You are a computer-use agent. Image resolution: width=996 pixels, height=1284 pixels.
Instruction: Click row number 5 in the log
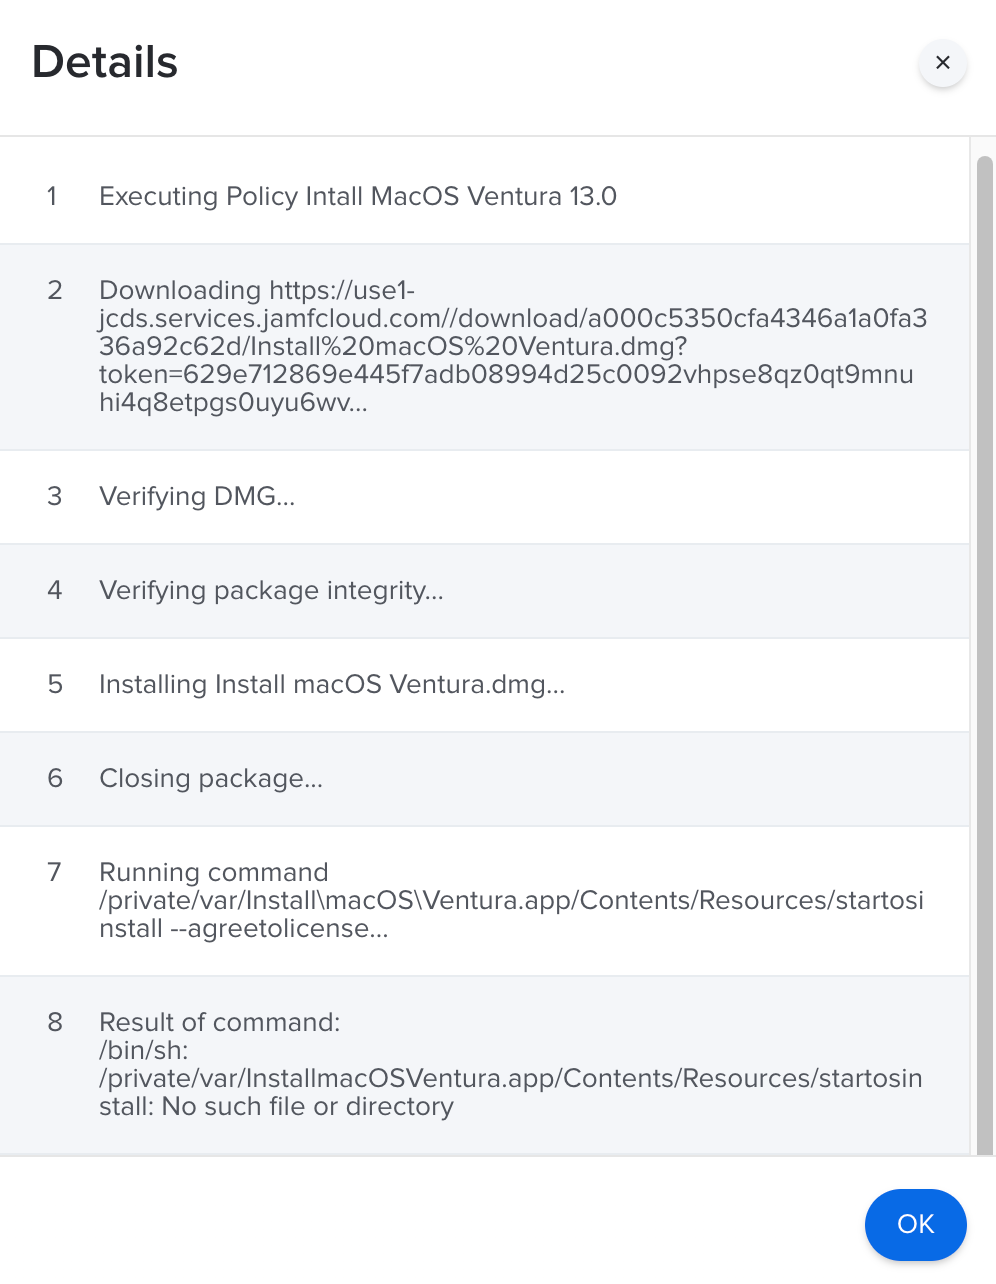click(55, 685)
